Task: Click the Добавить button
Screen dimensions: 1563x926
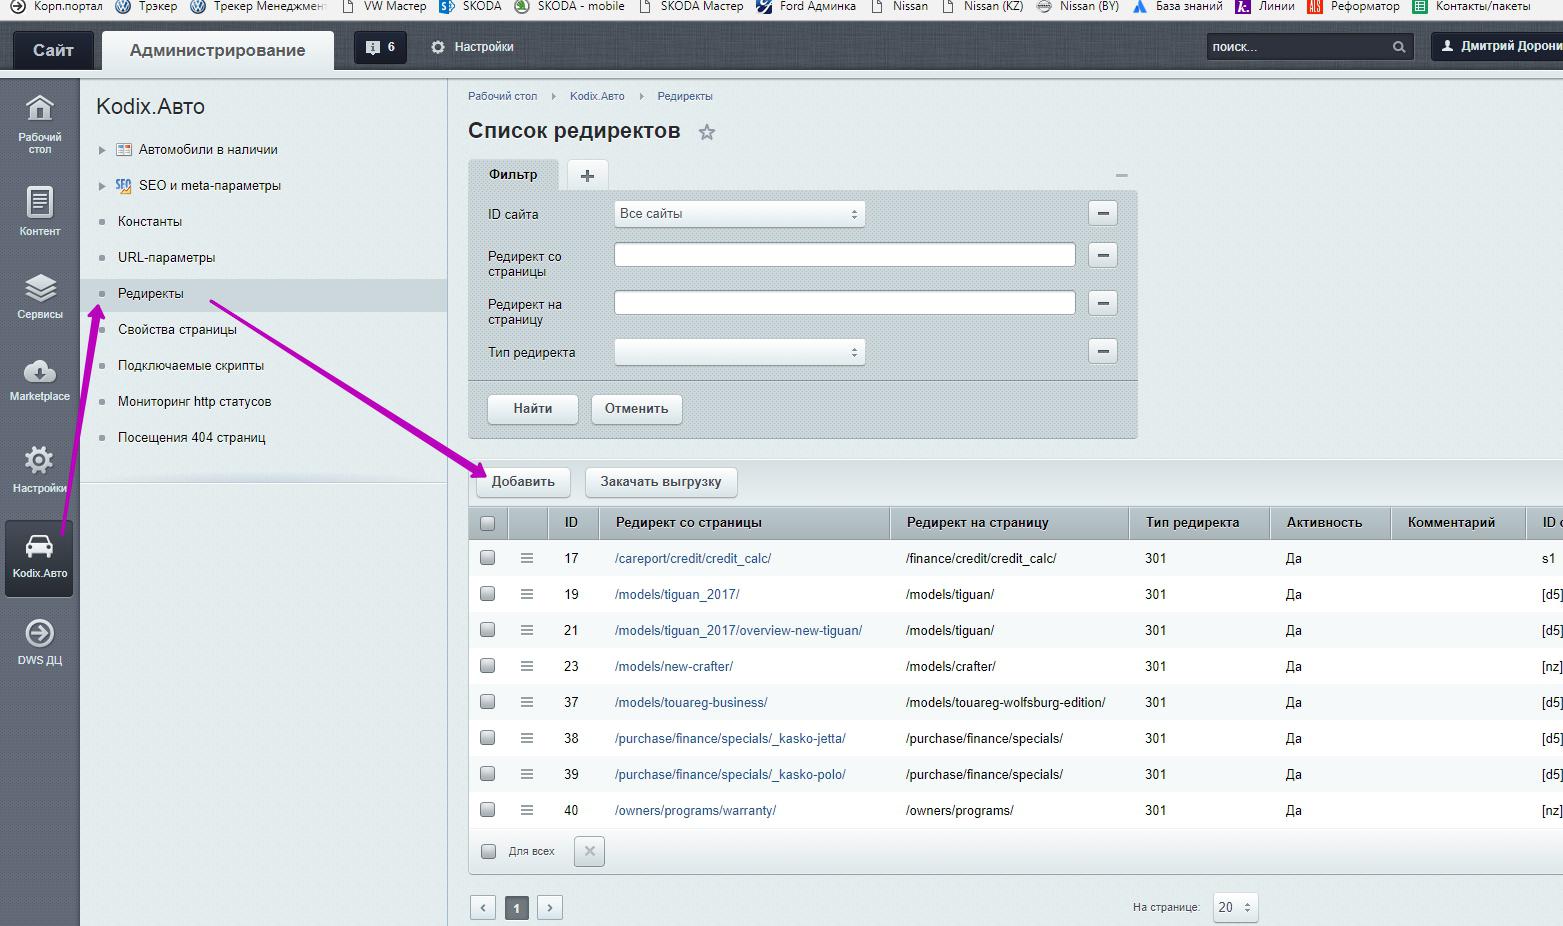Action: pyautogui.click(x=523, y=481)
